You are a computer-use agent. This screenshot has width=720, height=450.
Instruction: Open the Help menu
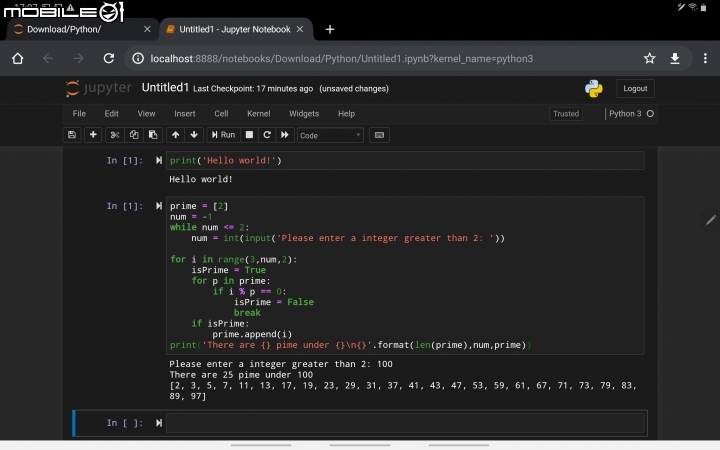click(346, 113)
